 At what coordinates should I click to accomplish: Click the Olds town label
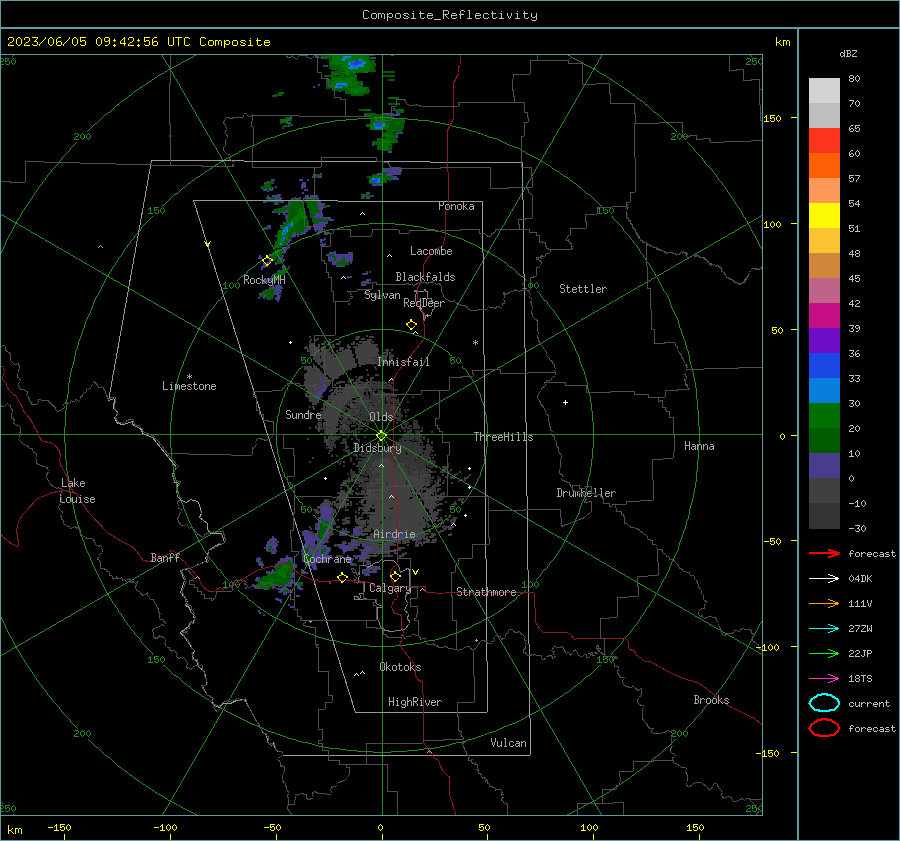(x=381, y=417)
